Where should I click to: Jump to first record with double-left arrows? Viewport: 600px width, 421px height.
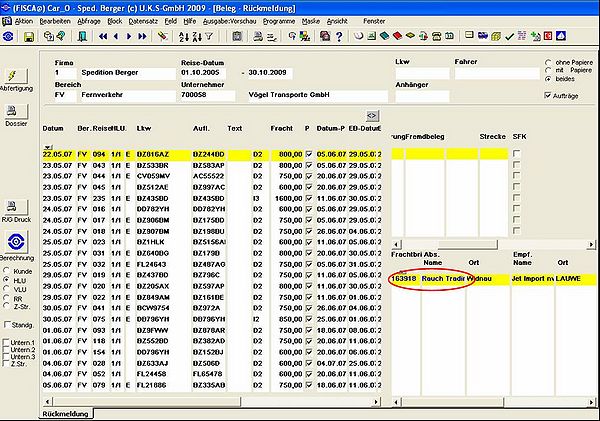tap(103, 36)
